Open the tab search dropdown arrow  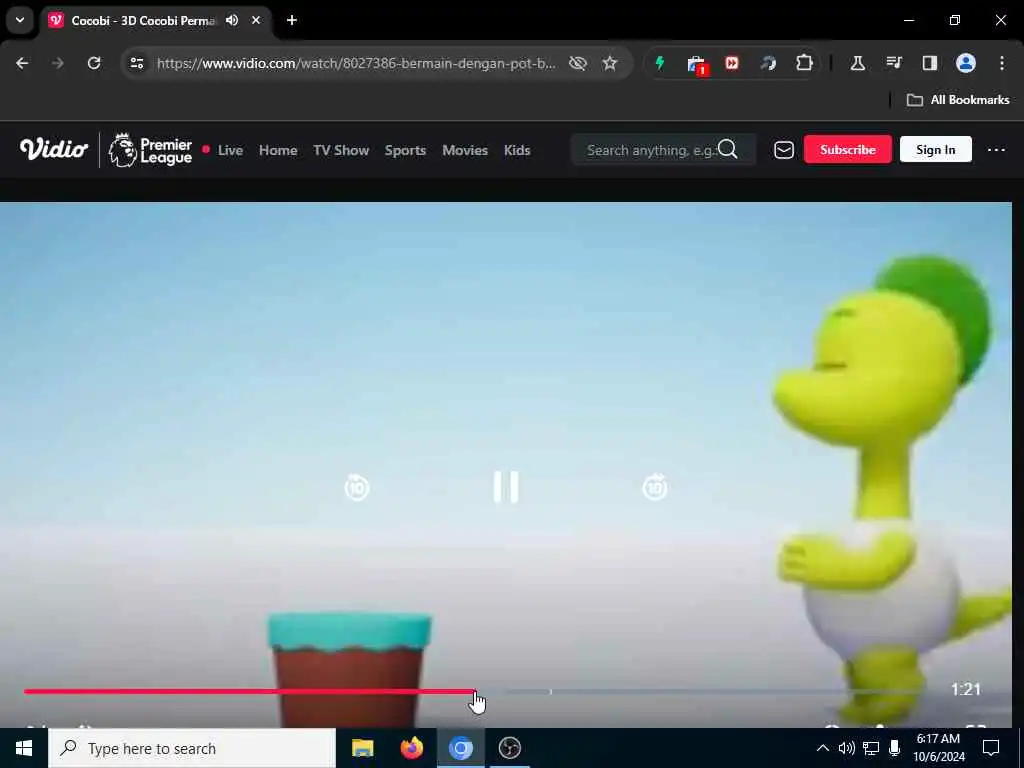tap(20, 20)
